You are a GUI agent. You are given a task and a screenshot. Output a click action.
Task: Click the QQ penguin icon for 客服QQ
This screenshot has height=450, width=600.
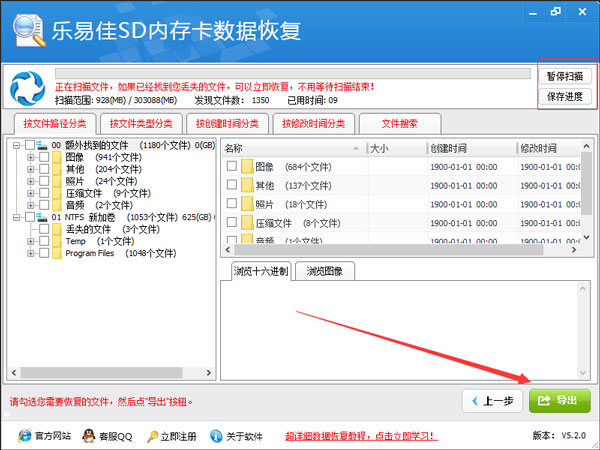point(89,435)
